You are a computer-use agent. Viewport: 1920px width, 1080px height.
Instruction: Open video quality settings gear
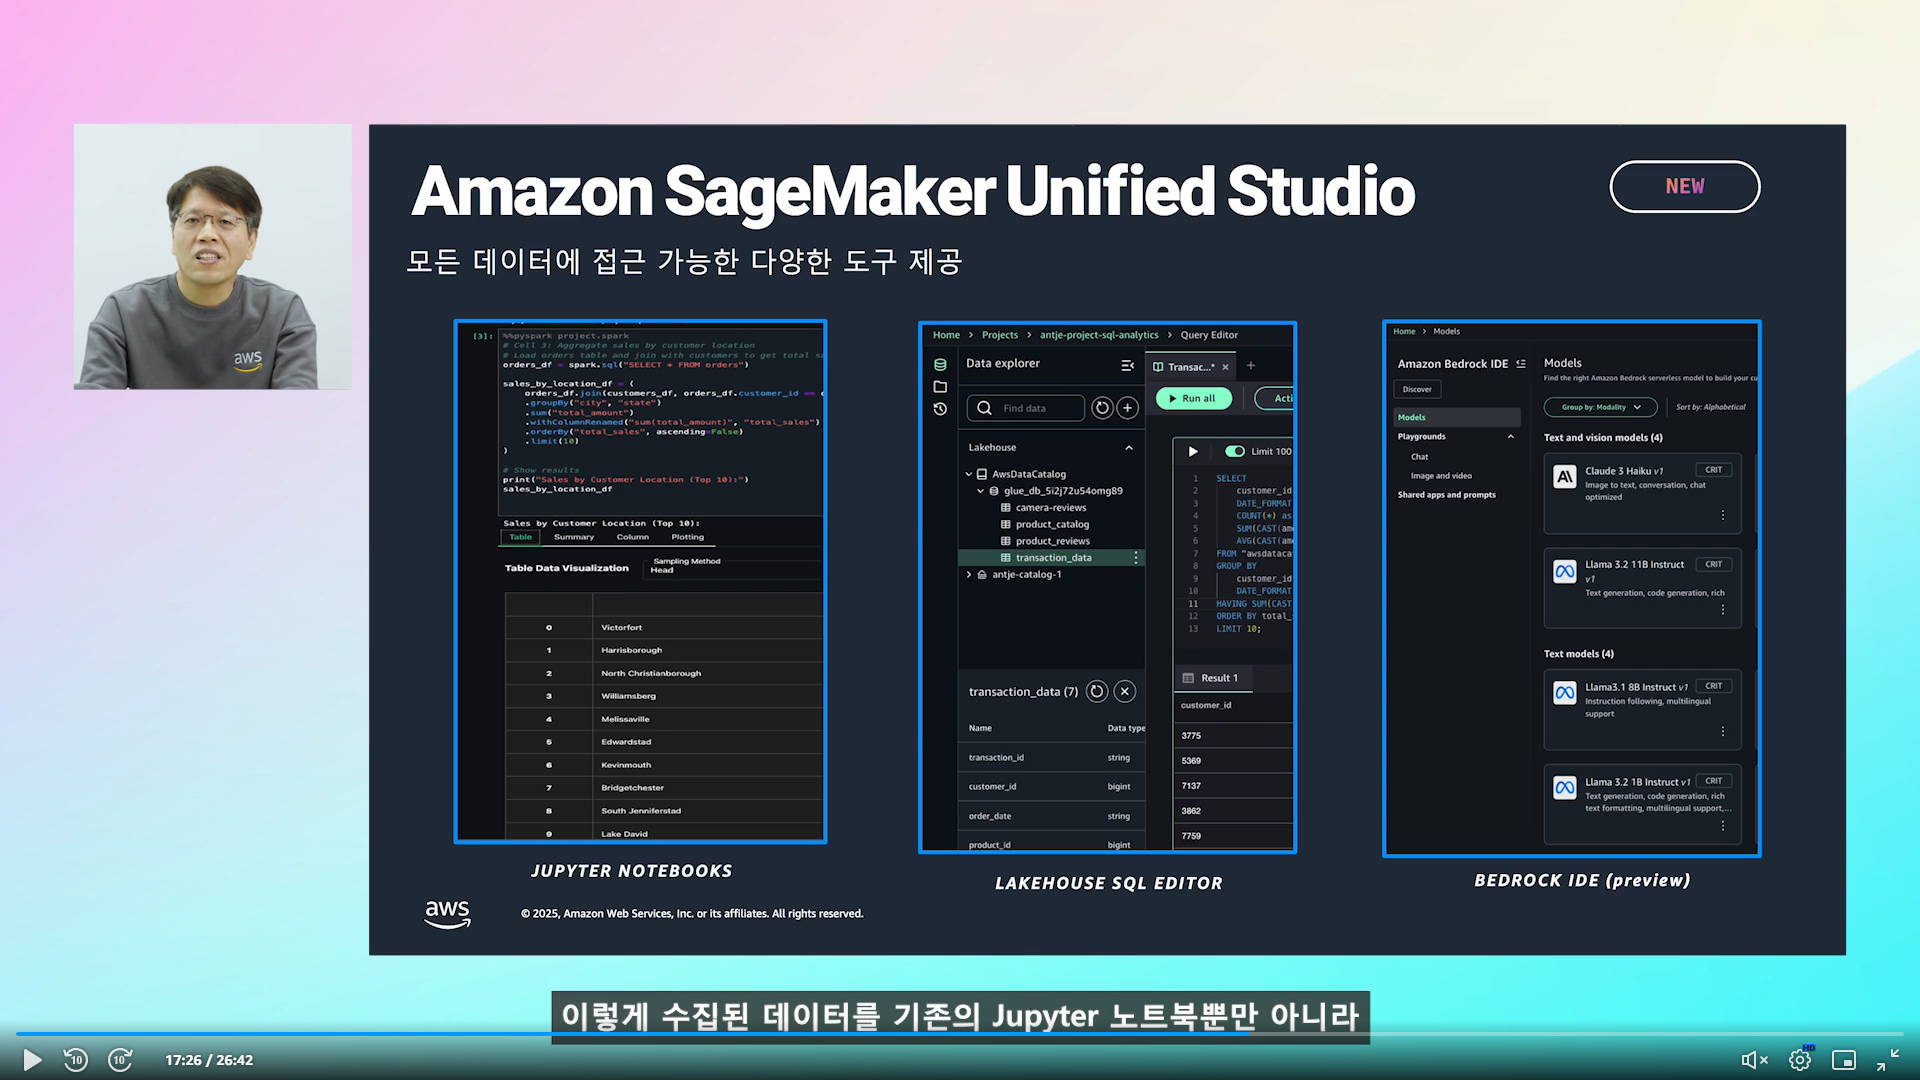tap(1800, 1060)
